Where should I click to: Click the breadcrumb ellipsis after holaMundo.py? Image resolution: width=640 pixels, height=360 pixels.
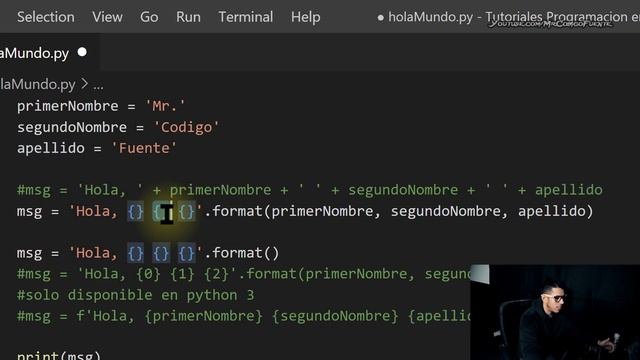[98, 86]
